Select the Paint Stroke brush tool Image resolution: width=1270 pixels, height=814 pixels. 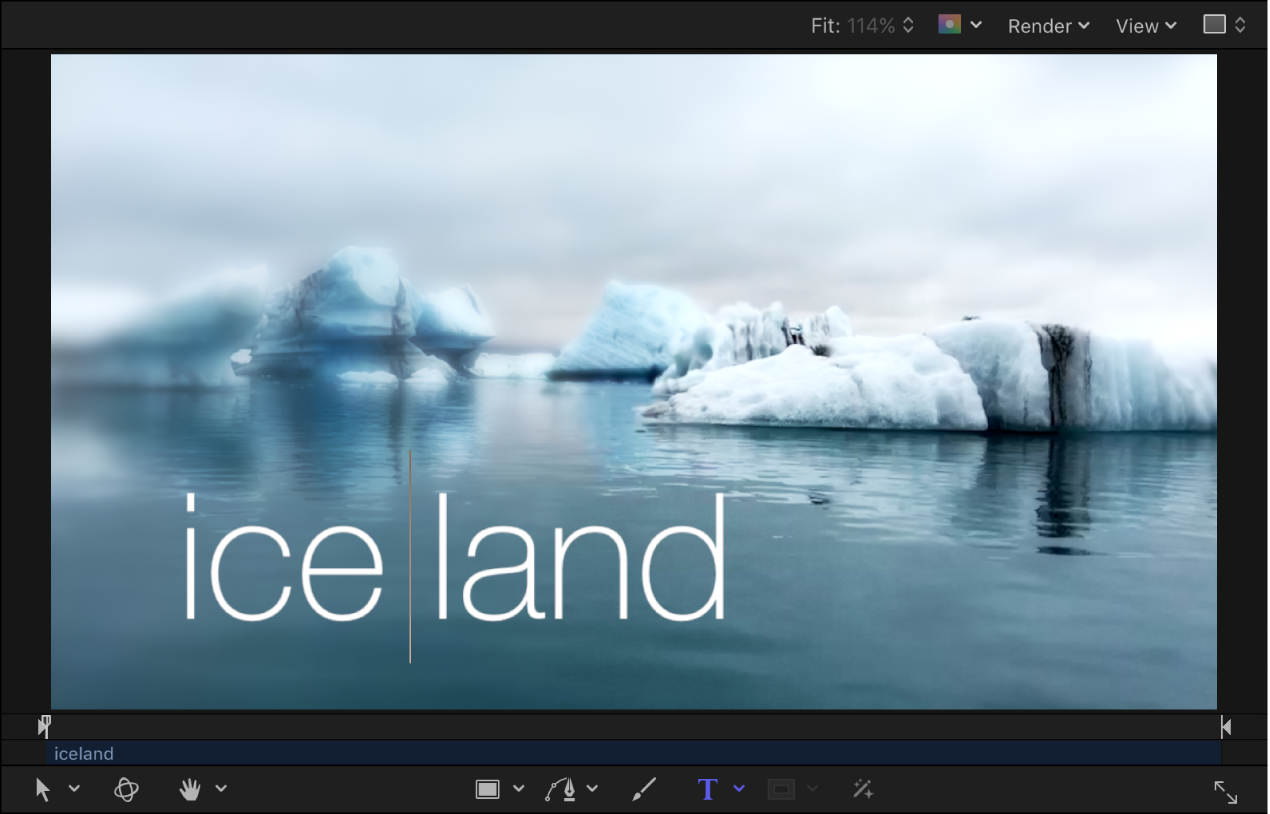pyautogui.click(x=644, y=789)
